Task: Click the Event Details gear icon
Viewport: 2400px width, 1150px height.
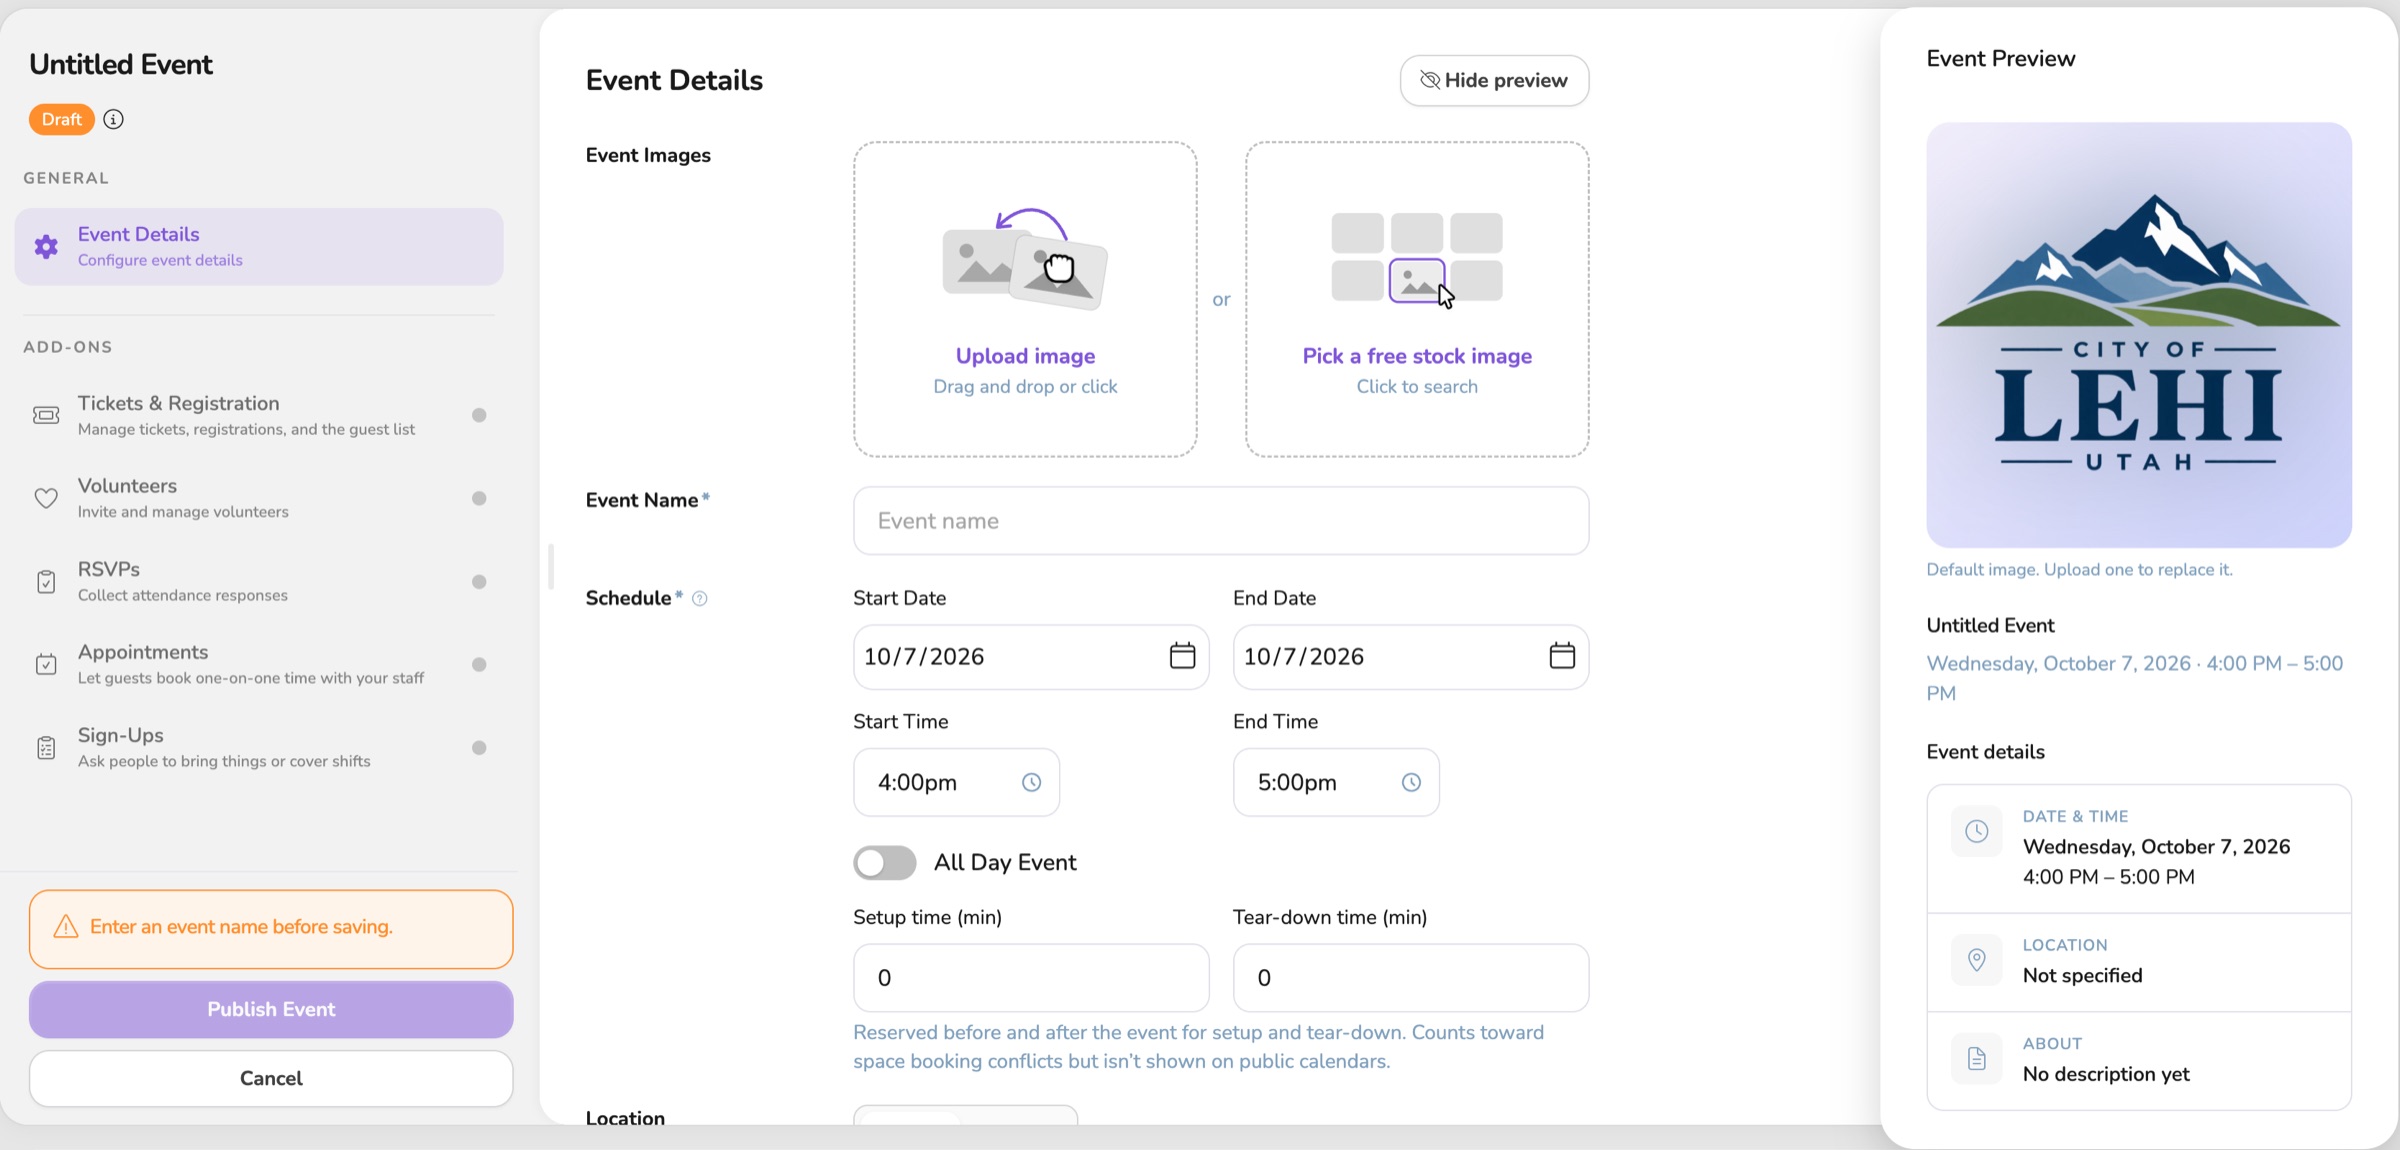Action: 46,246
